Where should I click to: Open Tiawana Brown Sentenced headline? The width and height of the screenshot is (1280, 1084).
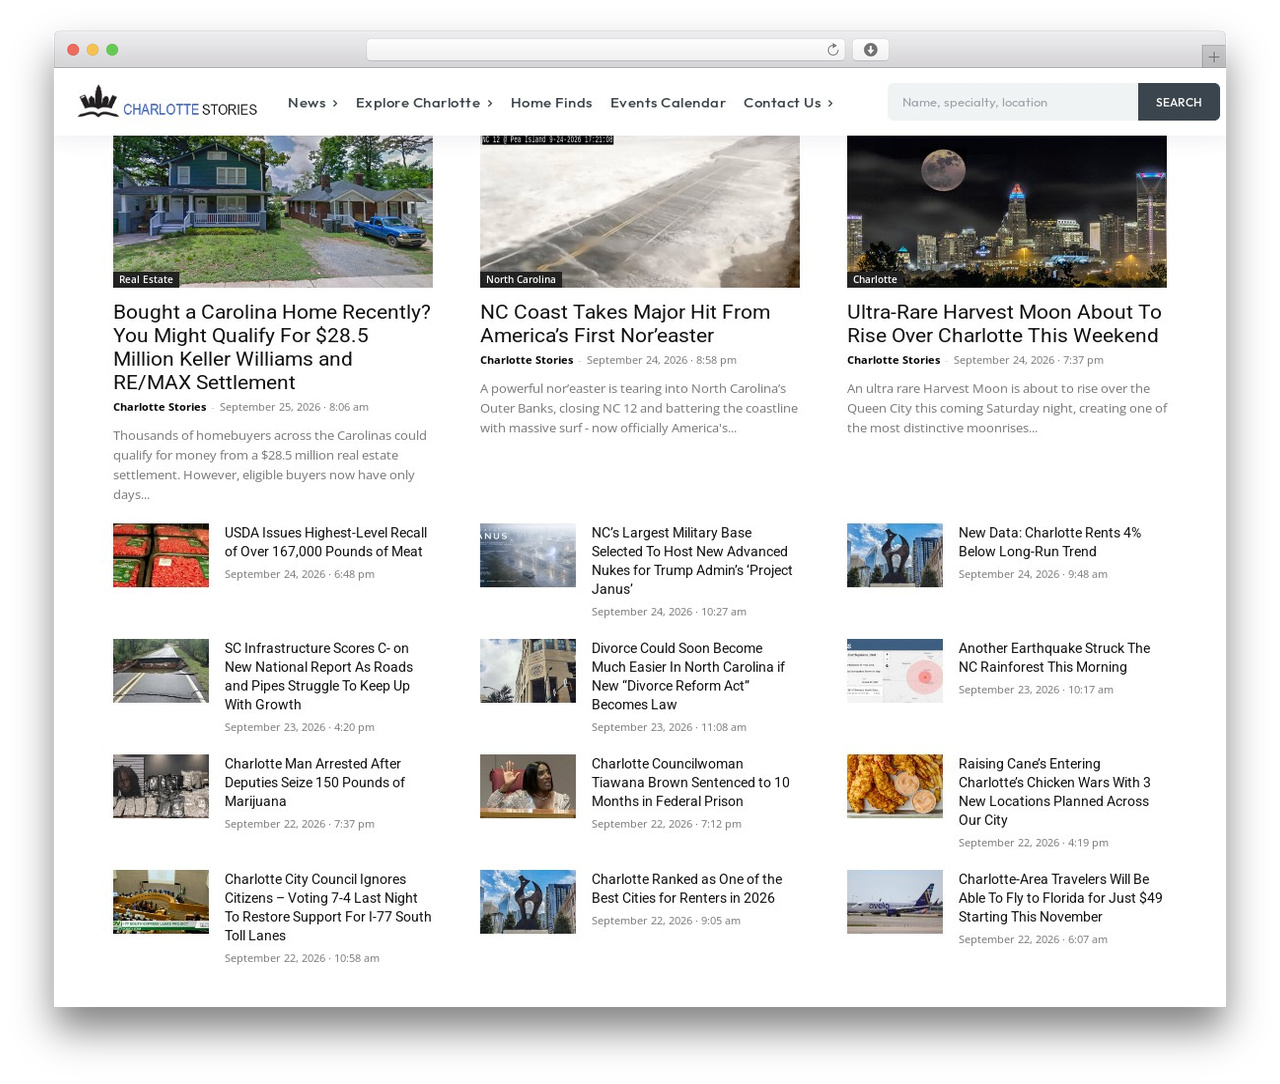690,782
